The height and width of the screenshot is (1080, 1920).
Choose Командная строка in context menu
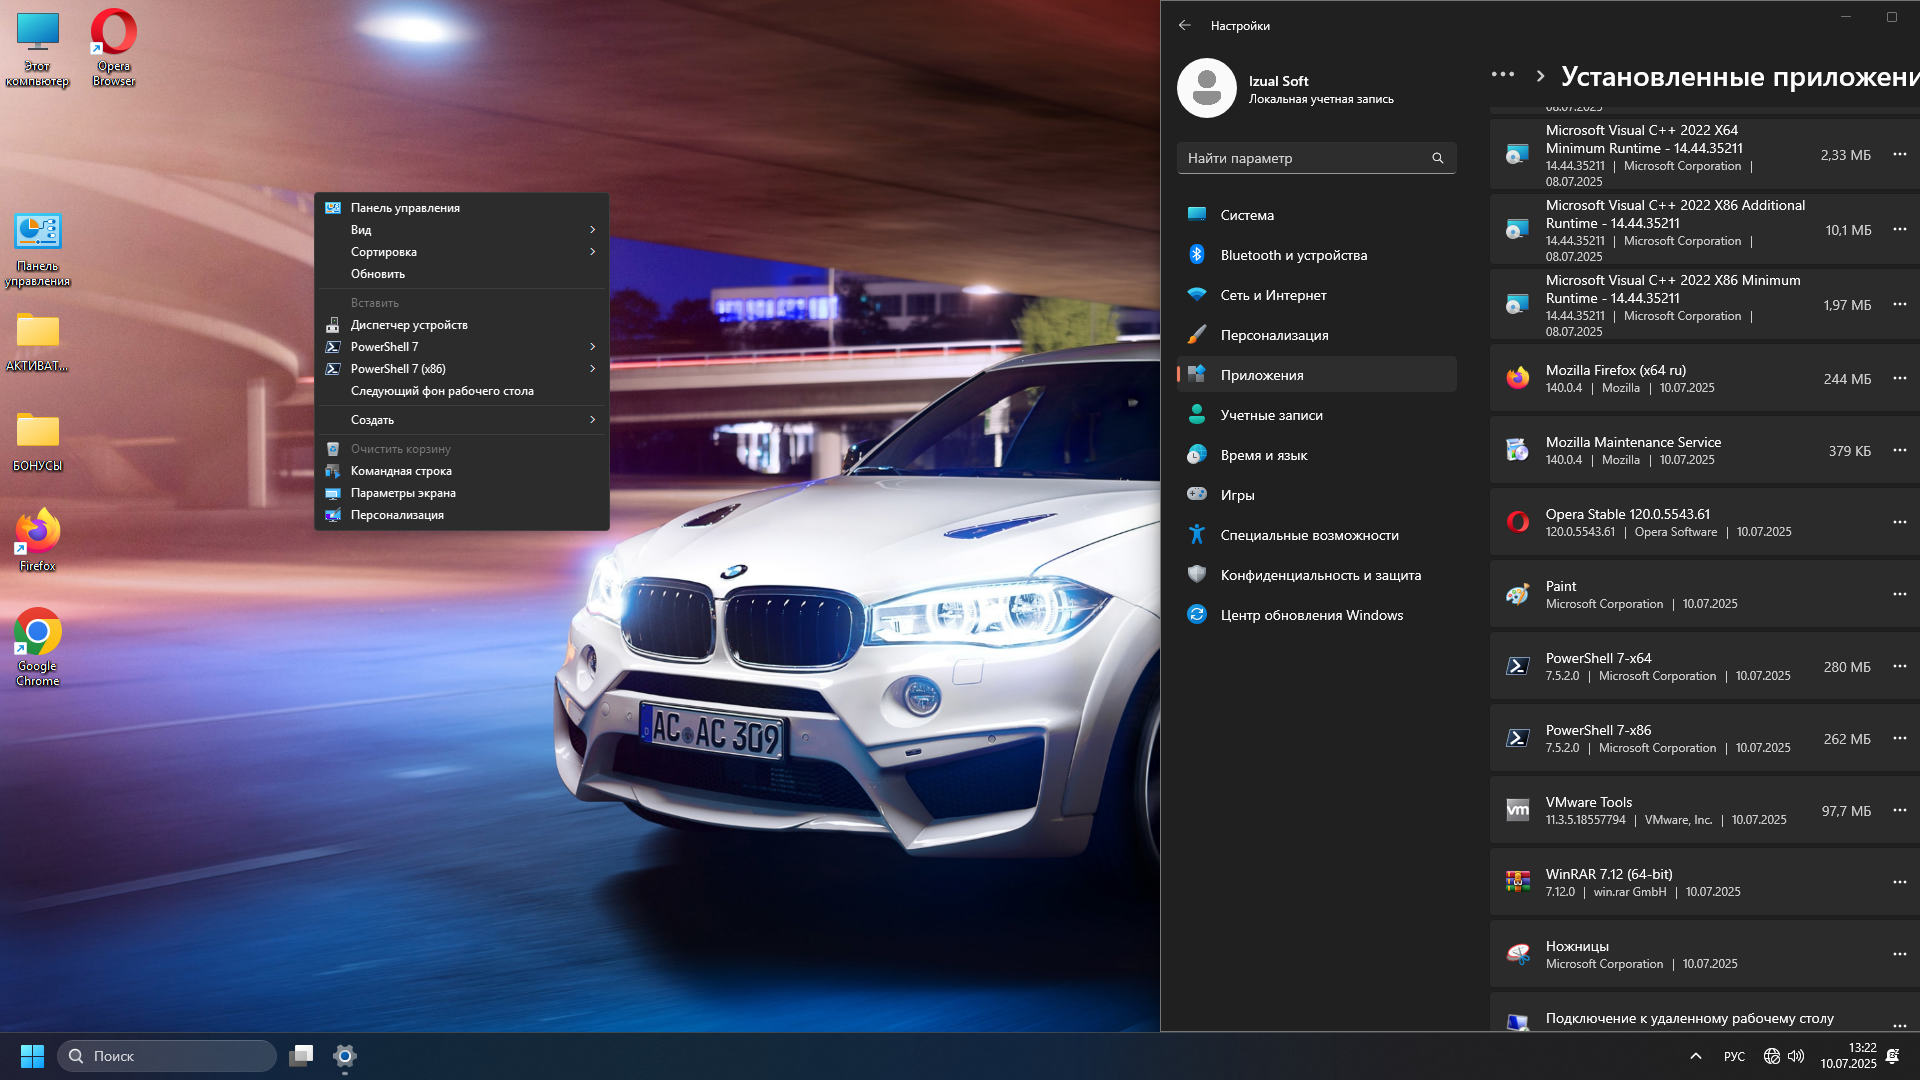tap(462, 471)
